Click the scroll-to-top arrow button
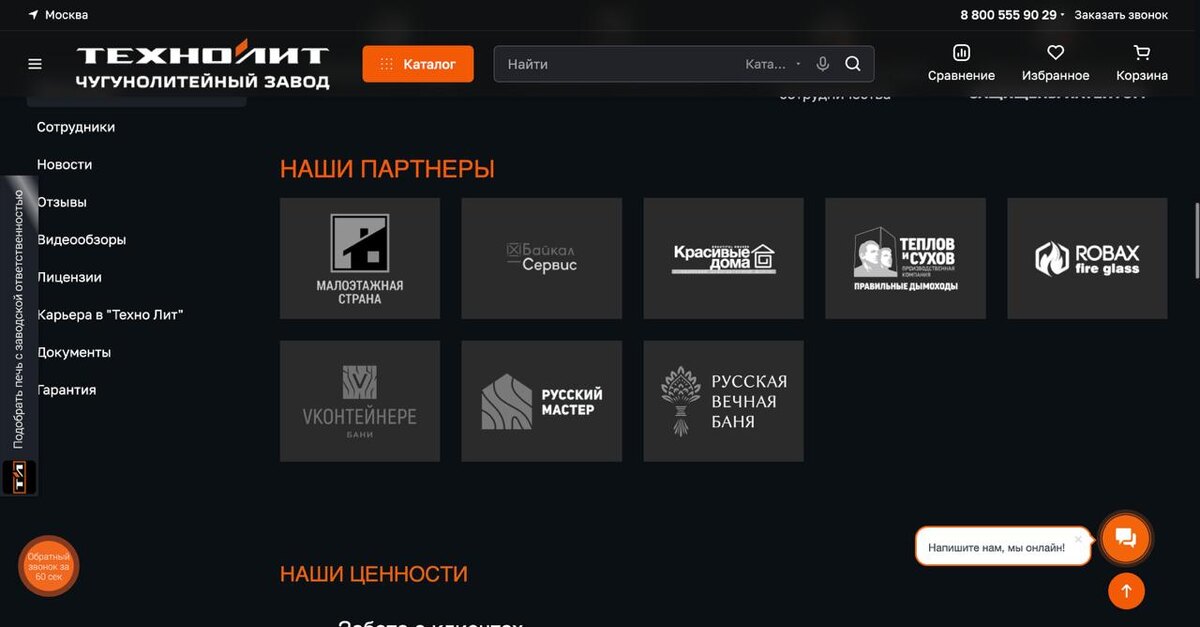The image size is (1200, 627). (1126, 591)
